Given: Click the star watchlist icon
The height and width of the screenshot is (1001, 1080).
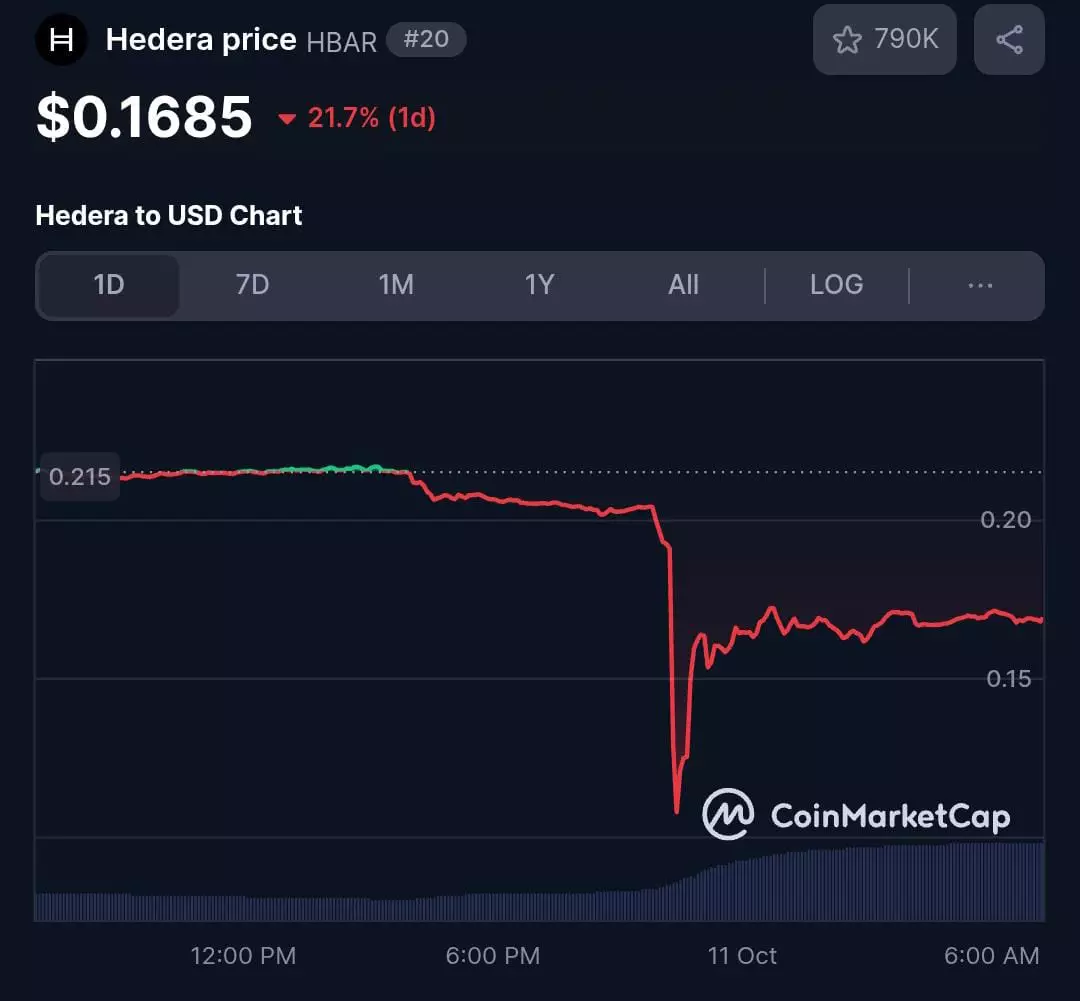Looking at the screenshot, I should (847, 40).
